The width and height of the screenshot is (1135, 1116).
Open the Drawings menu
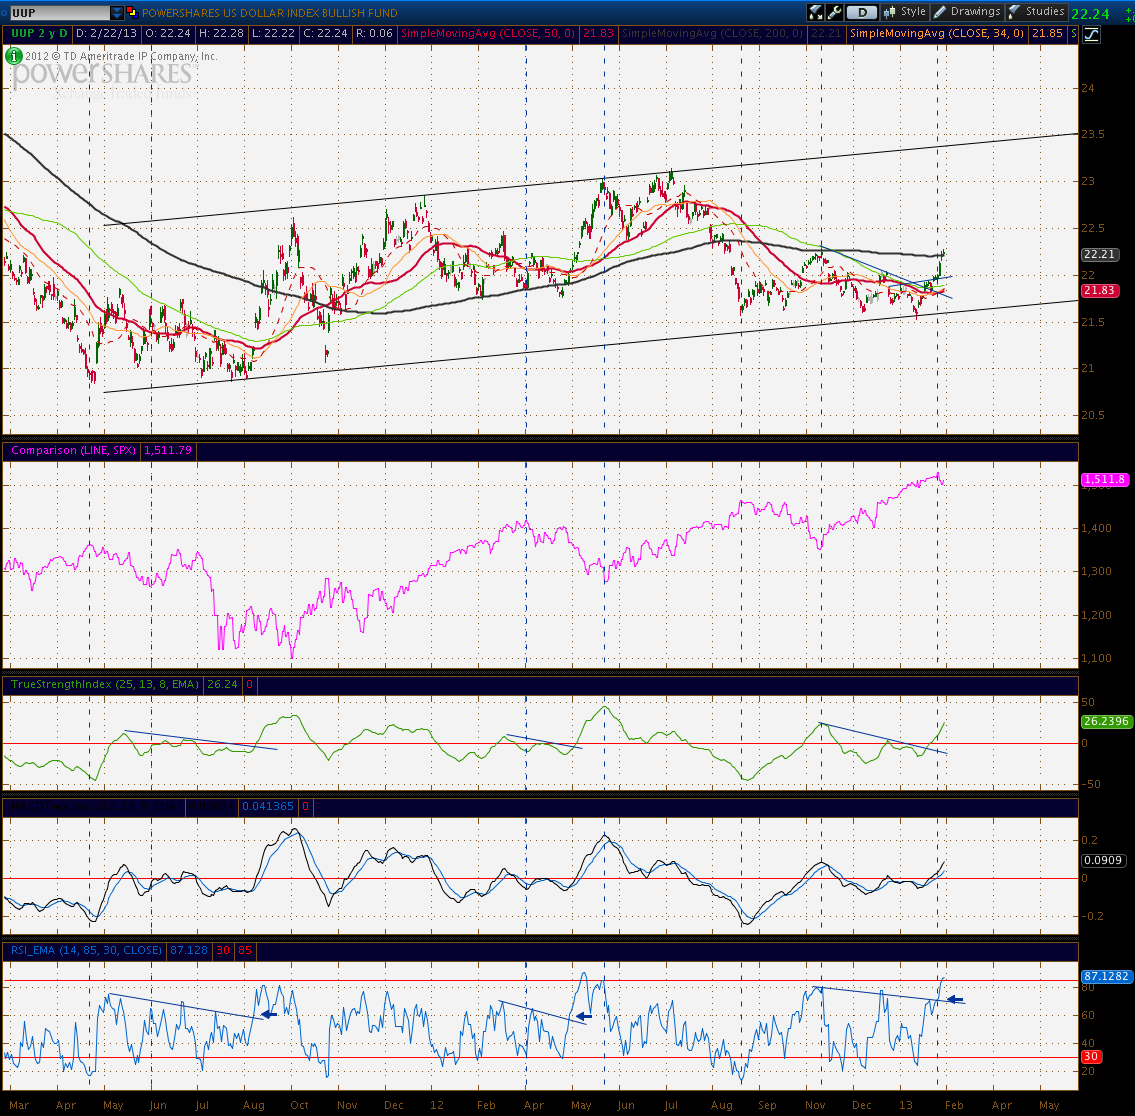tap(967, 12)
